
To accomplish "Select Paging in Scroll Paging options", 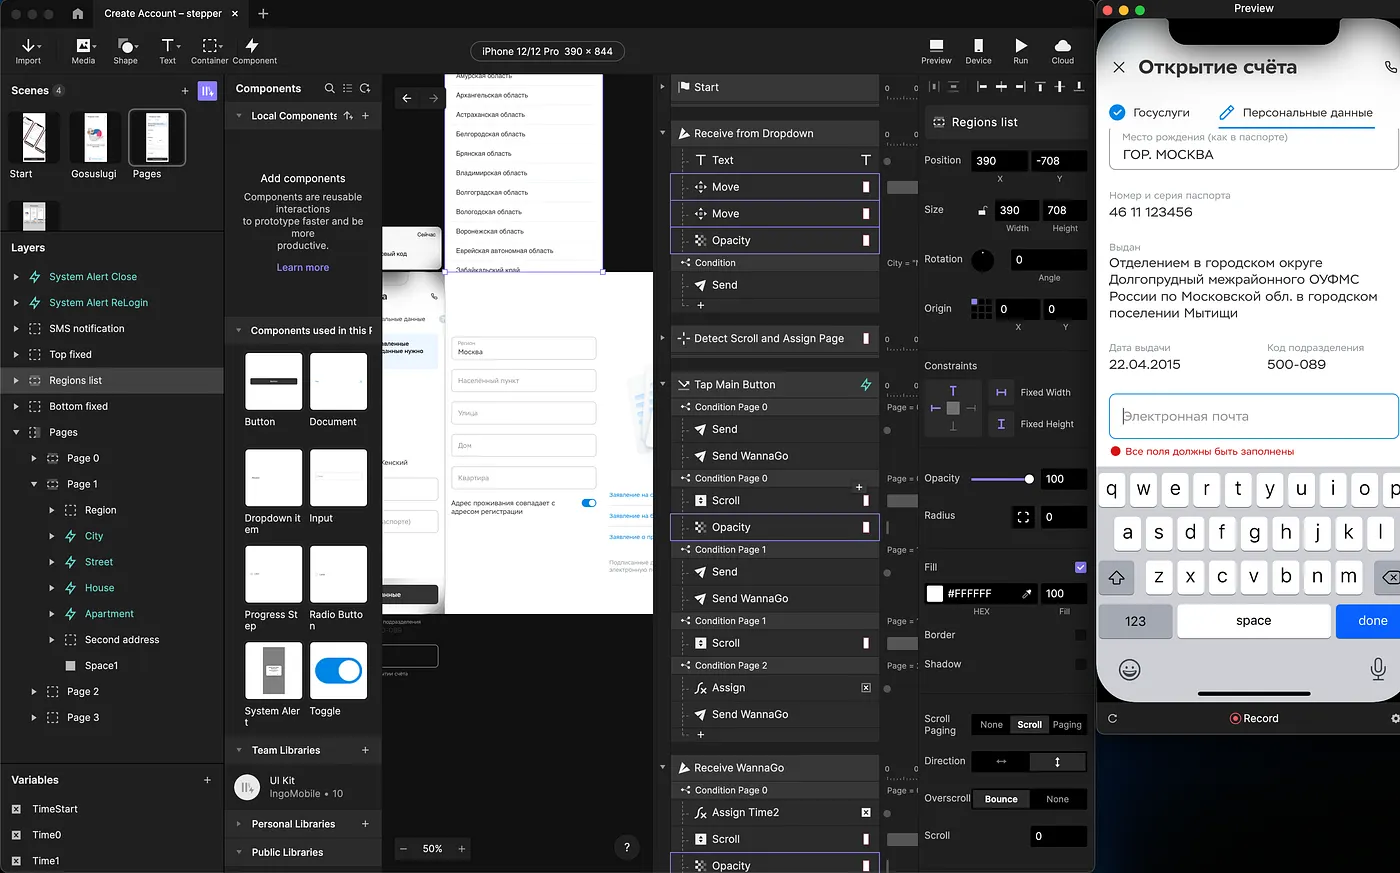I will tap(1067, 725).
